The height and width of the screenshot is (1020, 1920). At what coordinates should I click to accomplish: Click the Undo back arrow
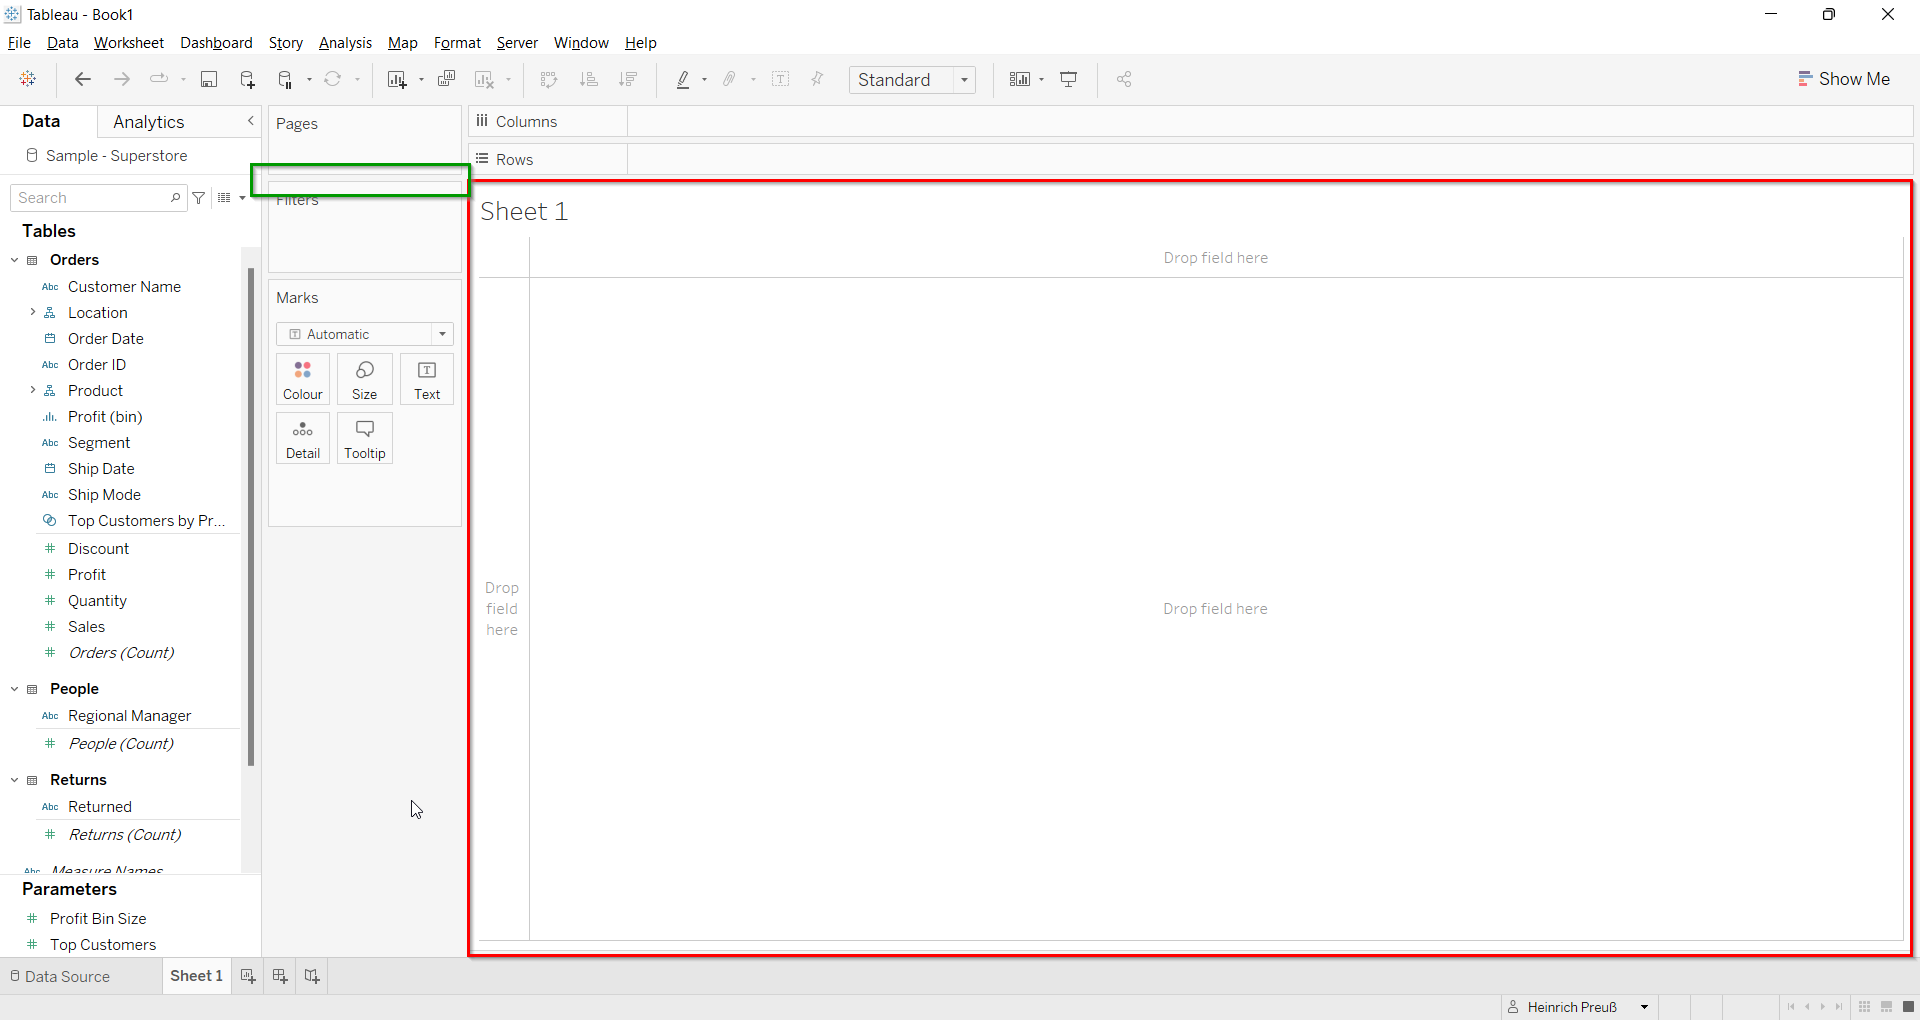[x=83, y=79]
